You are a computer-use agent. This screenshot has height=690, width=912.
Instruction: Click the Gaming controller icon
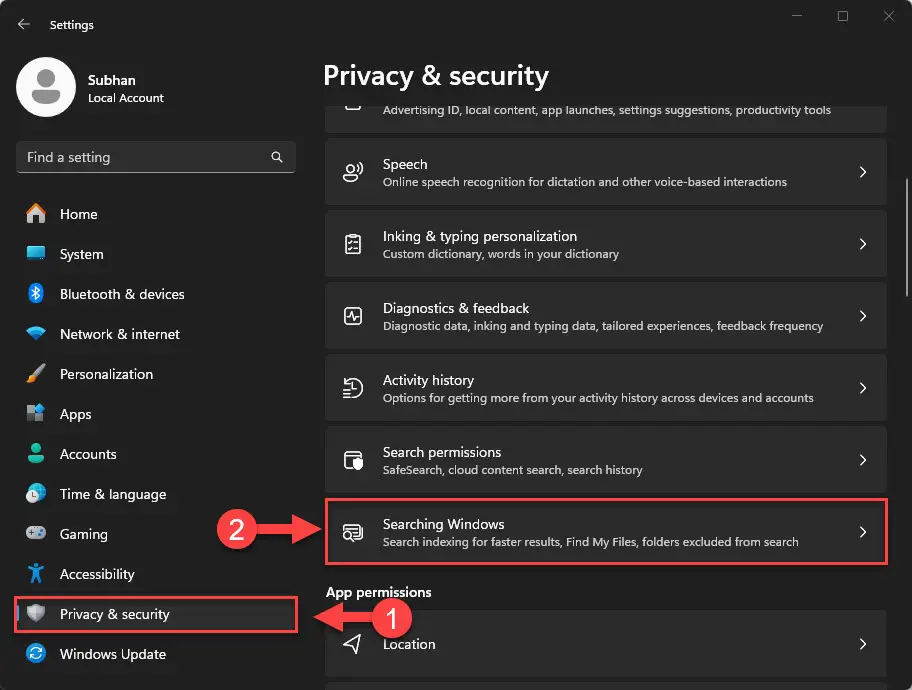coord(38,534)
